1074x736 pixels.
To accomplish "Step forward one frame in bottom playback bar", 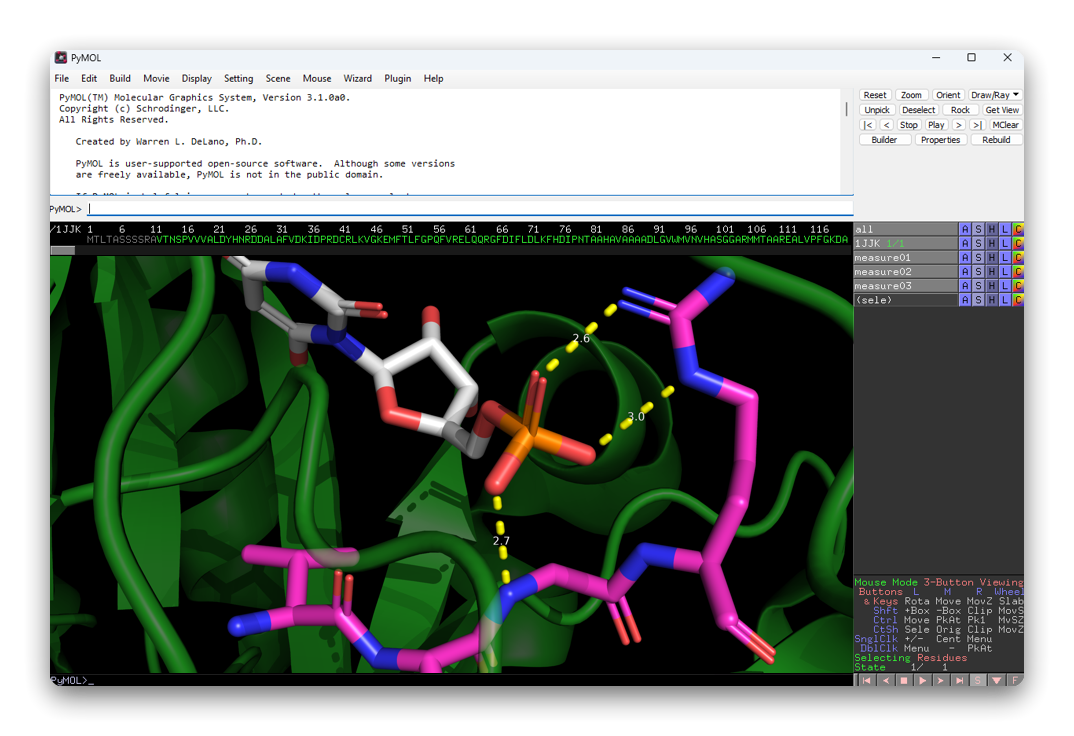I will point(941,681).
